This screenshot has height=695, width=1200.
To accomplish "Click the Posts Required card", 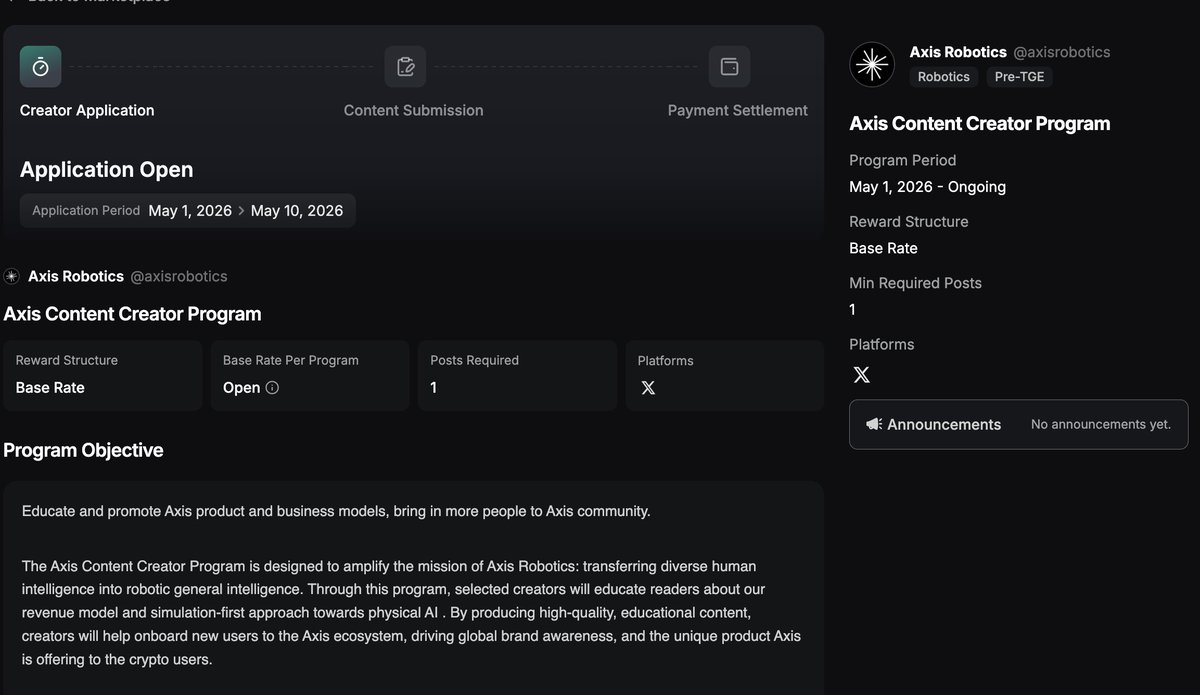I will click(517, 375).
